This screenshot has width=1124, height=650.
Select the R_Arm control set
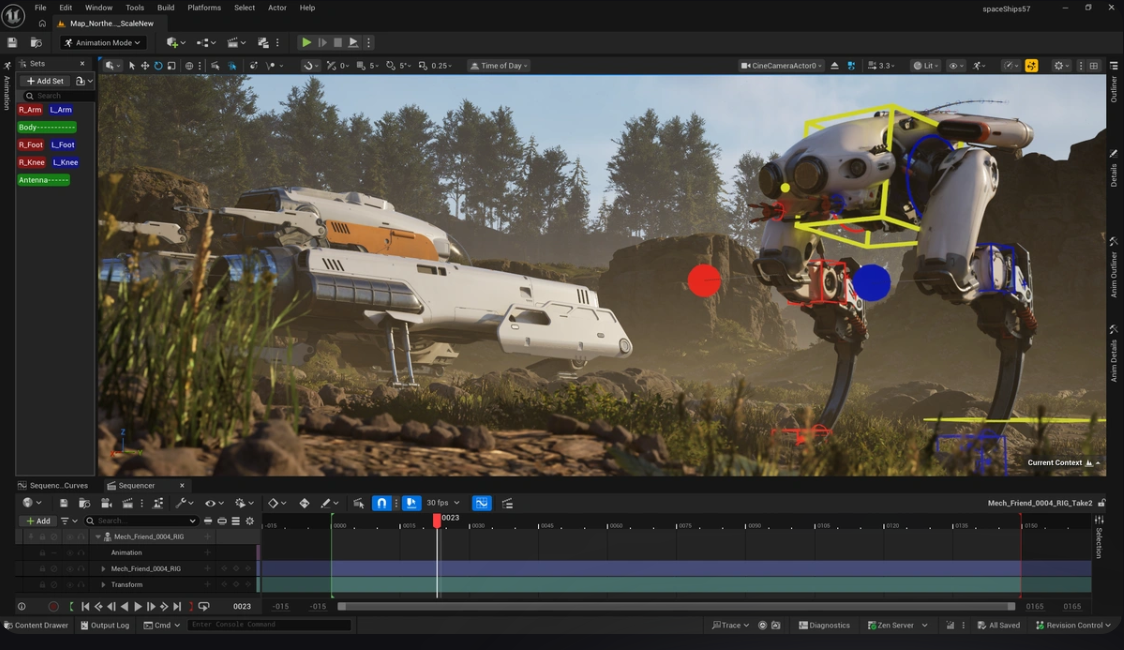(30, 110)
